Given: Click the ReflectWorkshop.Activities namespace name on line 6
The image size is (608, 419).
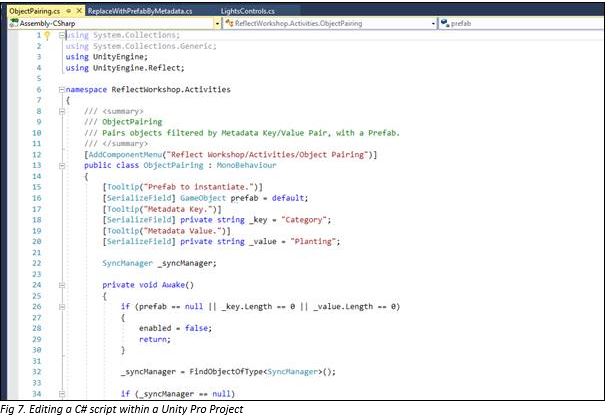Looking at the screenshot, I should [x=171, y=90].
